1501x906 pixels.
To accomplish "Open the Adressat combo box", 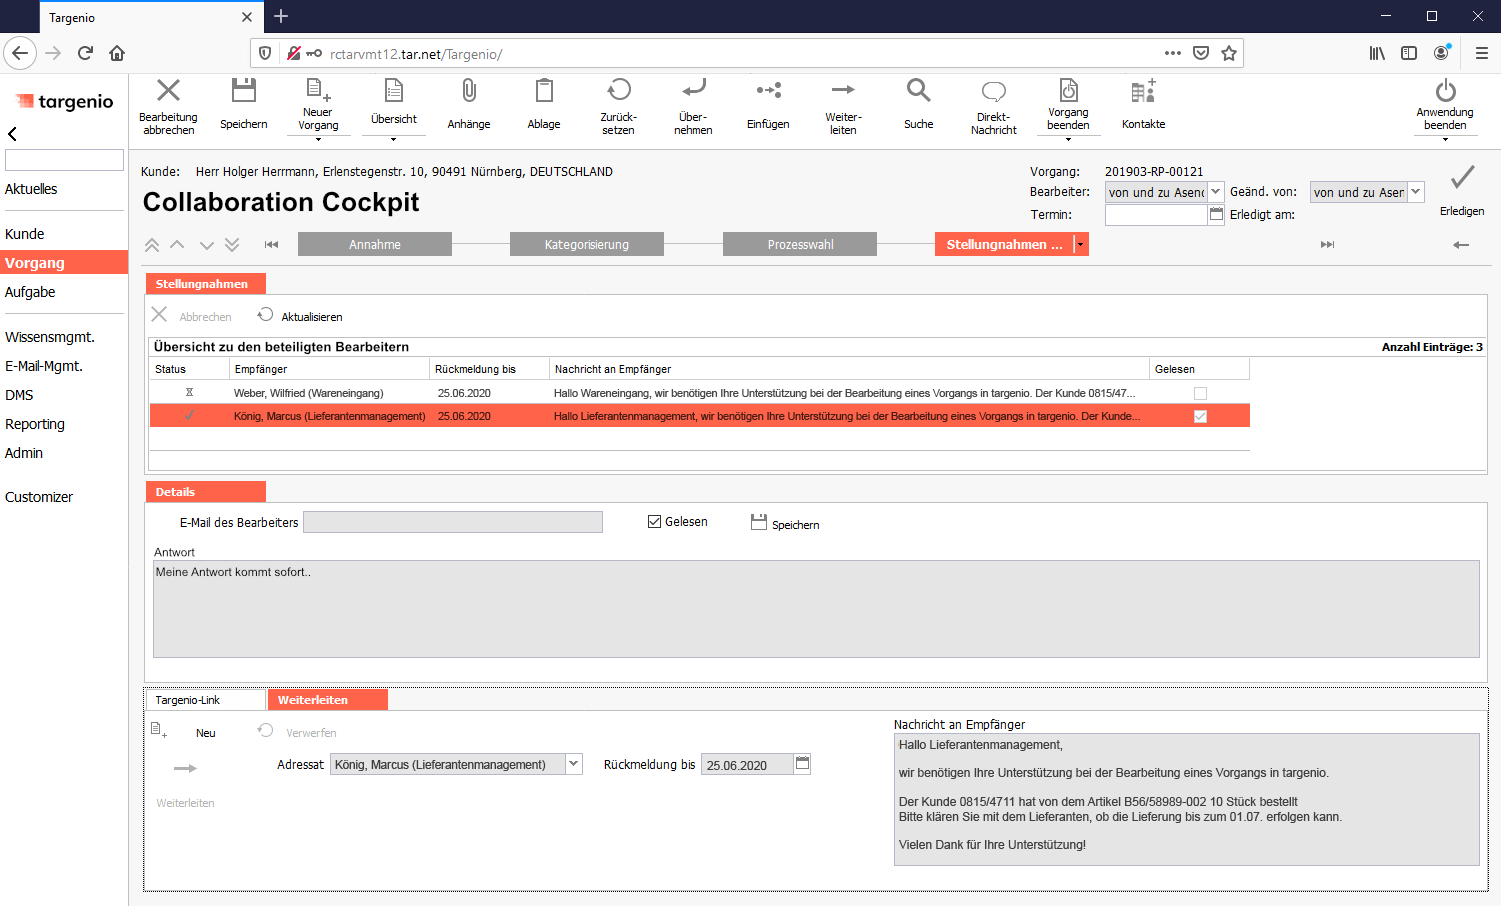I will pyautogui.click(x=573, y=764).
